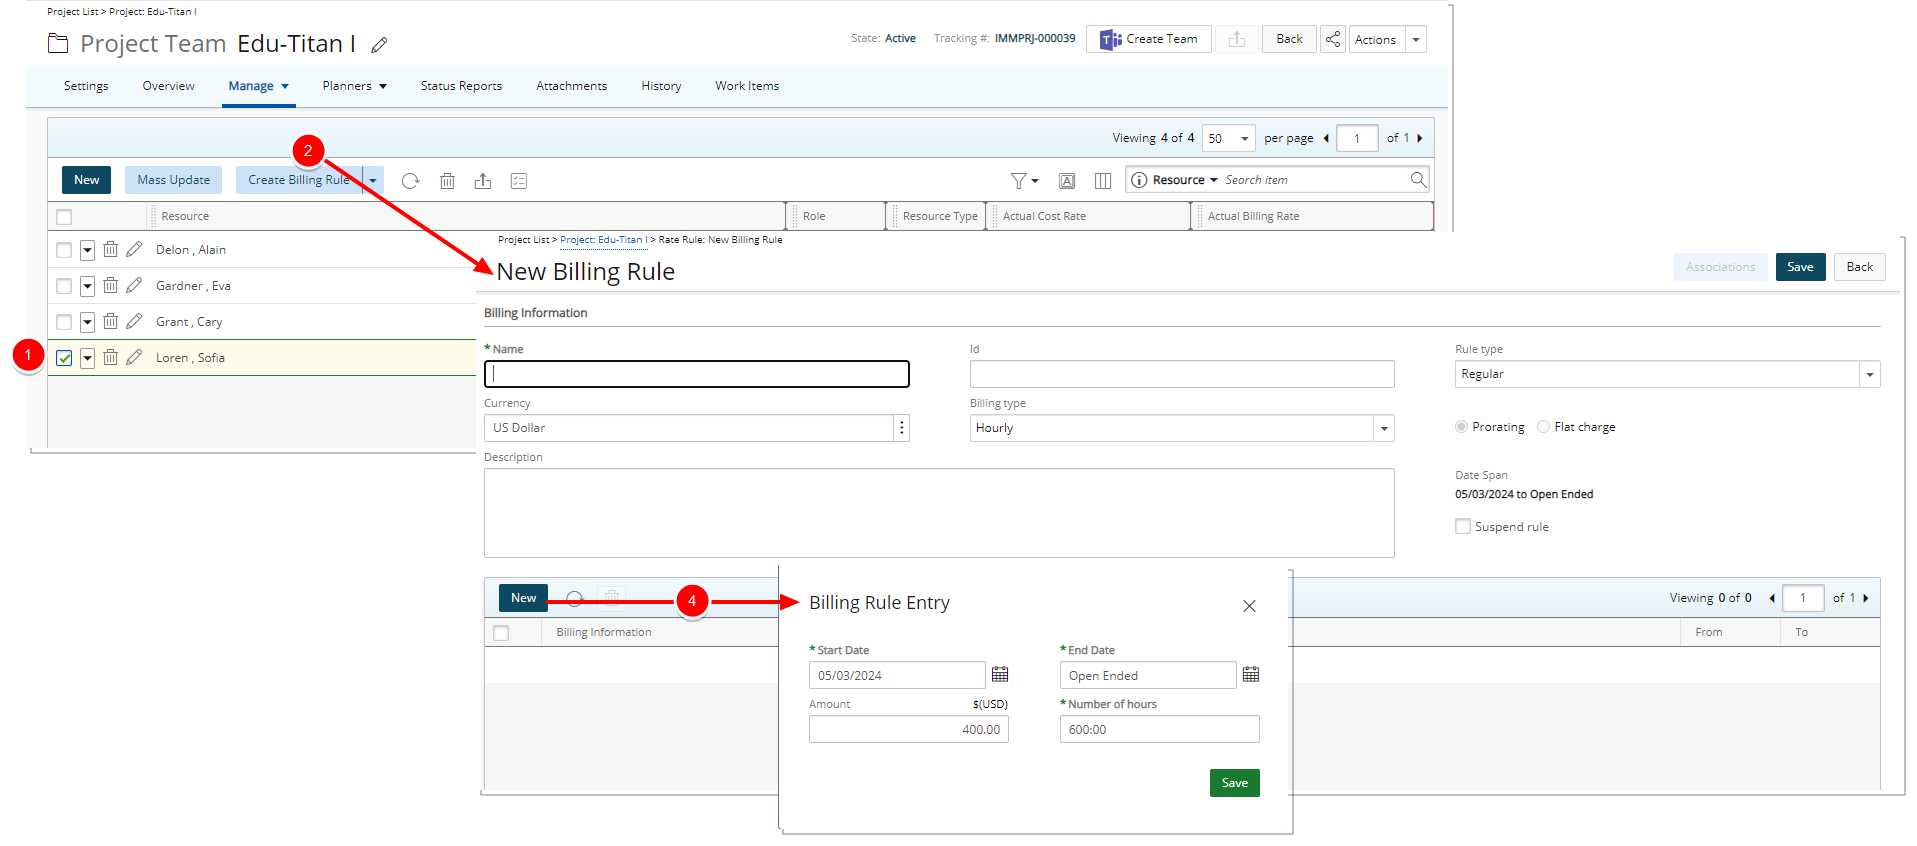Save the New Billing Rule page
This screenshot has height=846, width=1917.
tap(1800, 267)
